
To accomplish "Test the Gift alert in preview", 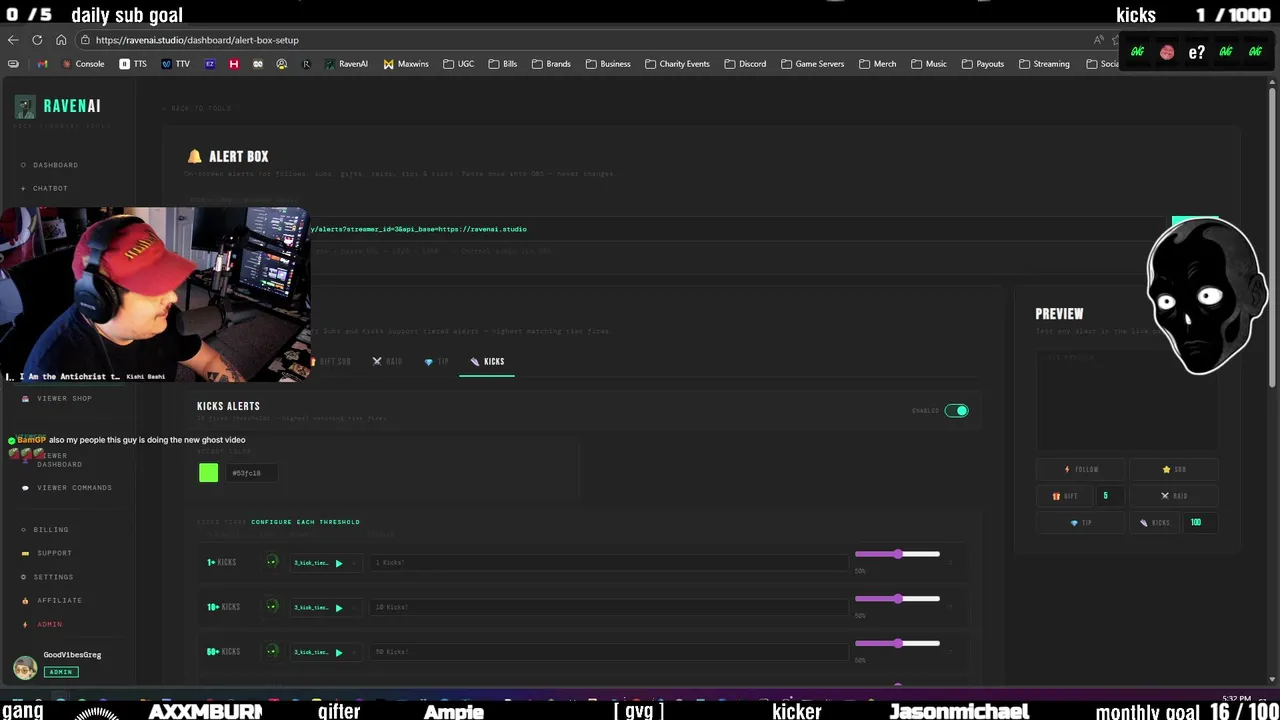I will point(1064,496).
